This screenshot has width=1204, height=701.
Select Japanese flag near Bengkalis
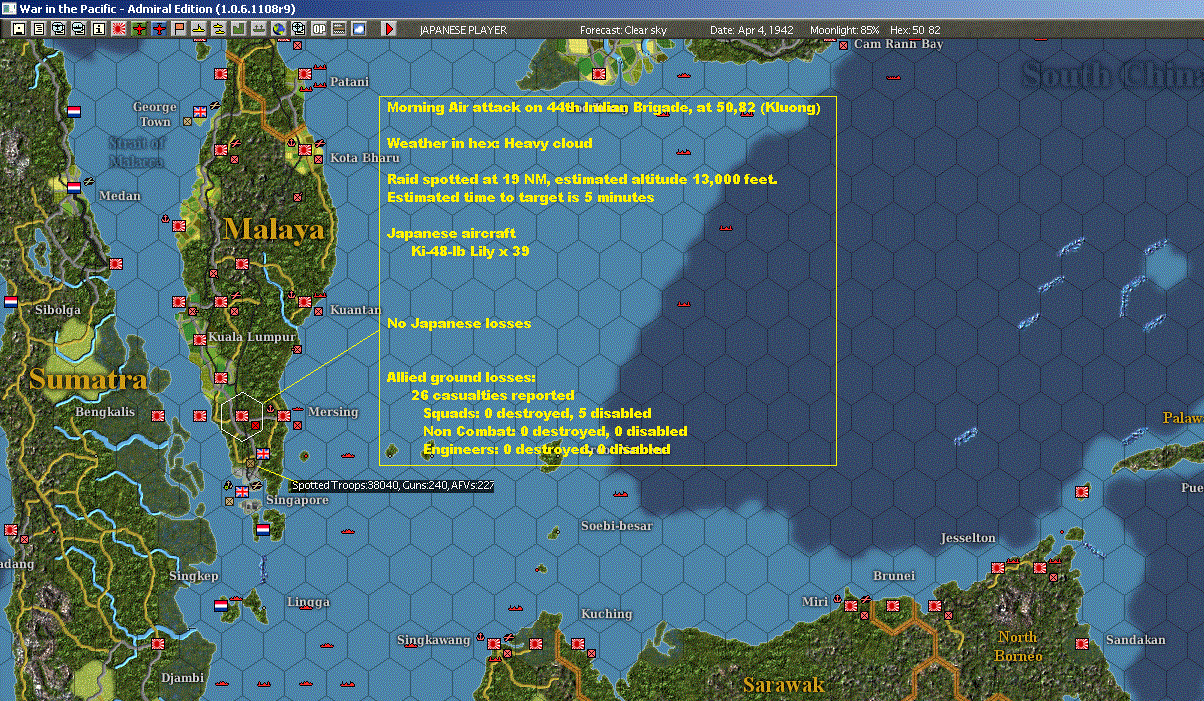click(x=157, y=415)
